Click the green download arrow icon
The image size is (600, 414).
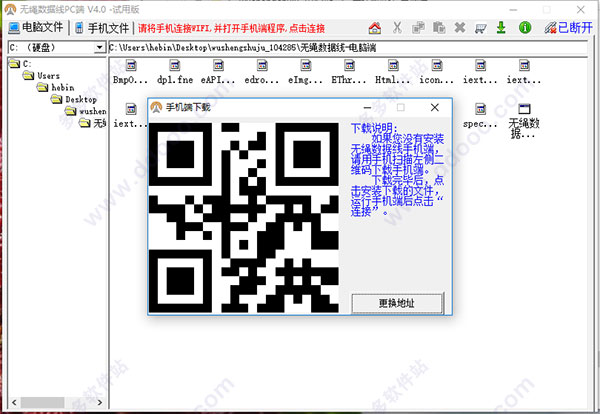click(501, 28)
